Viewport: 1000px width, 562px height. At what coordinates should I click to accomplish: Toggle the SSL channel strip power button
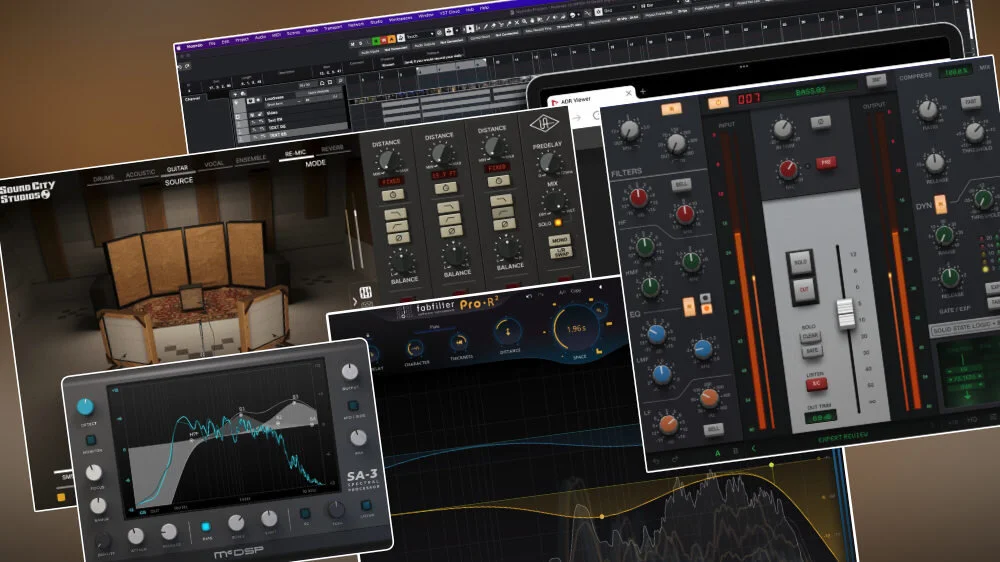[718, 102]
